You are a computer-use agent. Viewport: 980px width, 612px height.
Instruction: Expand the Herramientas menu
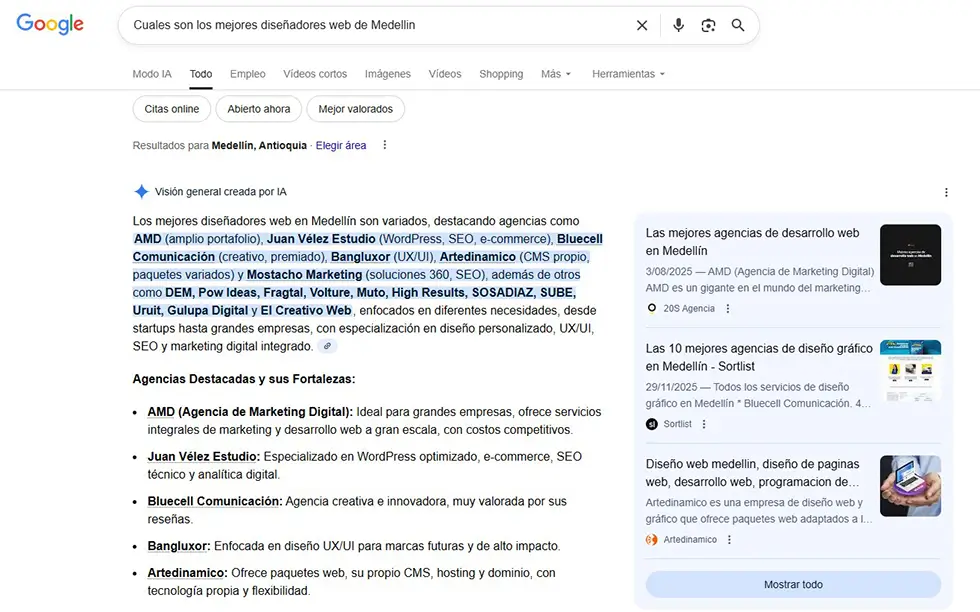[623, 74]
